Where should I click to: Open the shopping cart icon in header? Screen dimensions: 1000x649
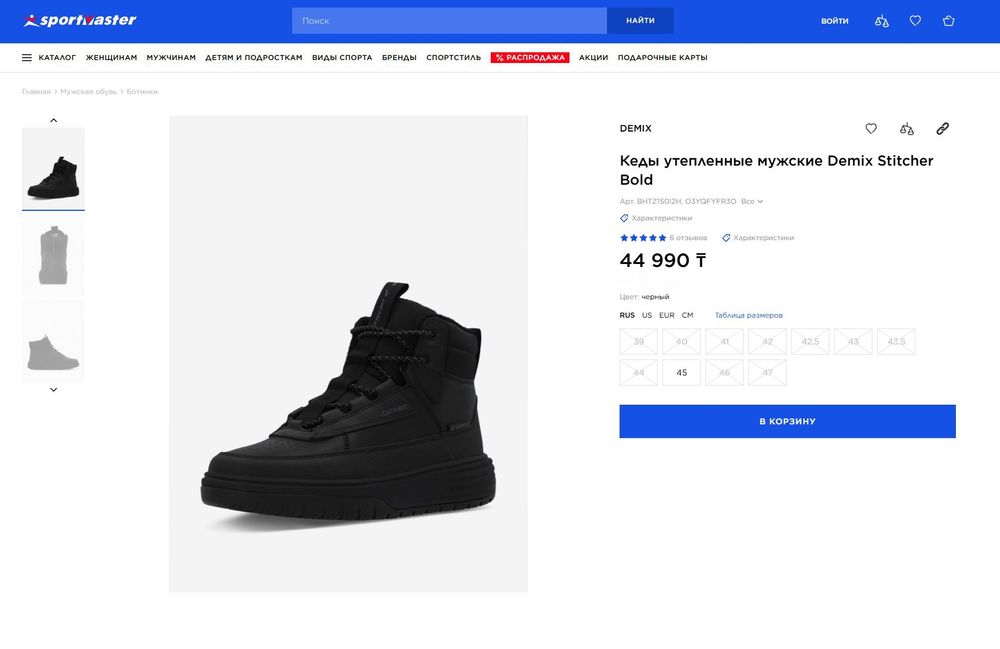[948, 21]
